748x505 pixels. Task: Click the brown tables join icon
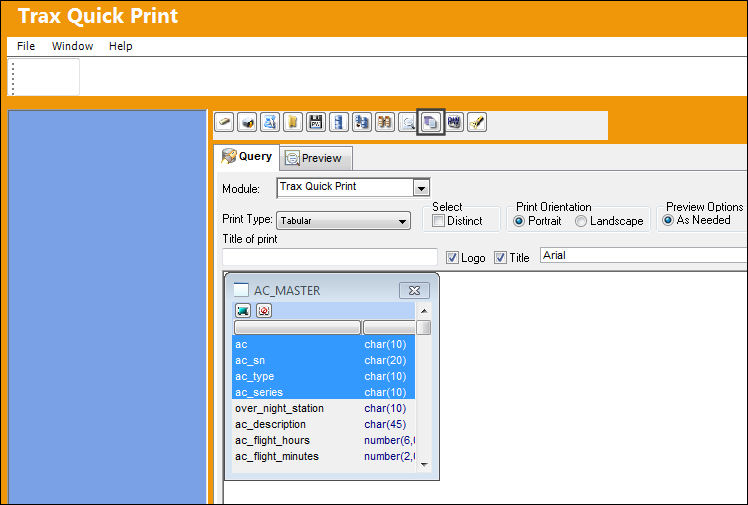(384, 122)
